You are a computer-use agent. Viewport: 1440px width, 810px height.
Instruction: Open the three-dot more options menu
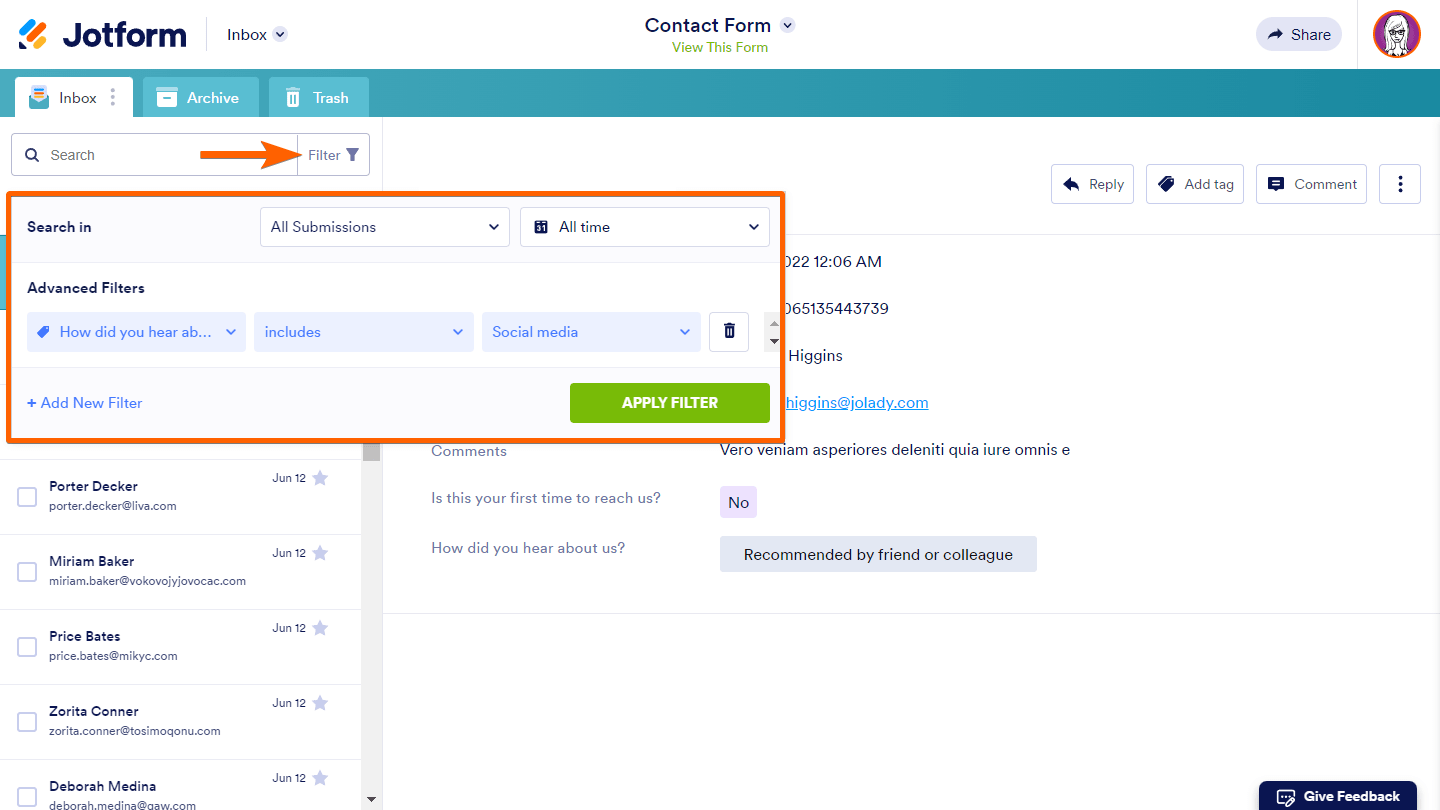pos(1399,184)
